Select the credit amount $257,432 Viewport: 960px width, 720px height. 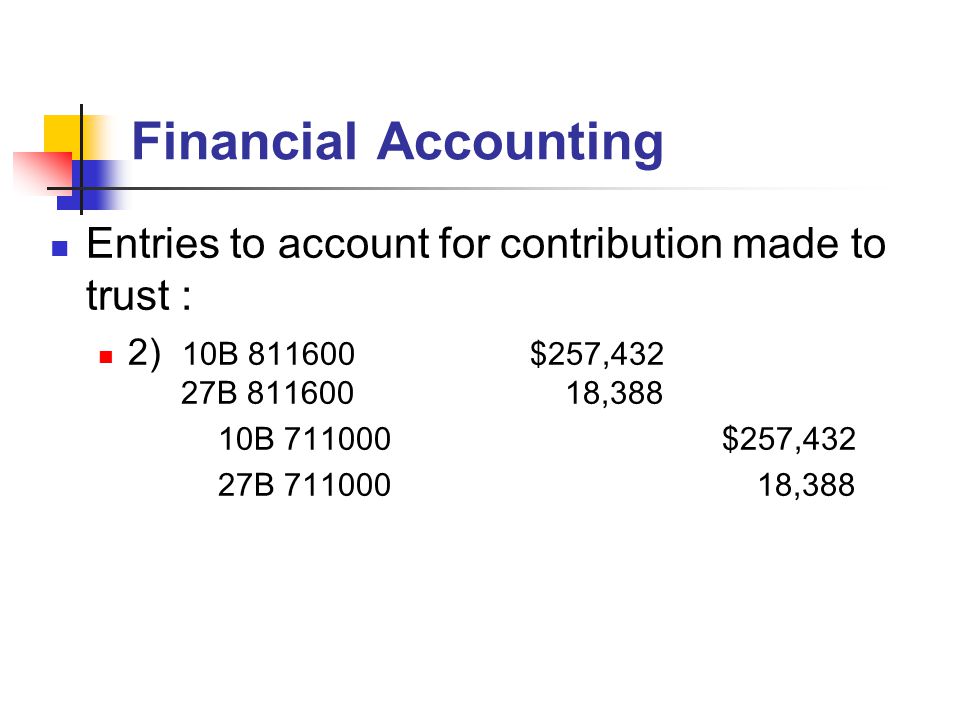[789, 440]
